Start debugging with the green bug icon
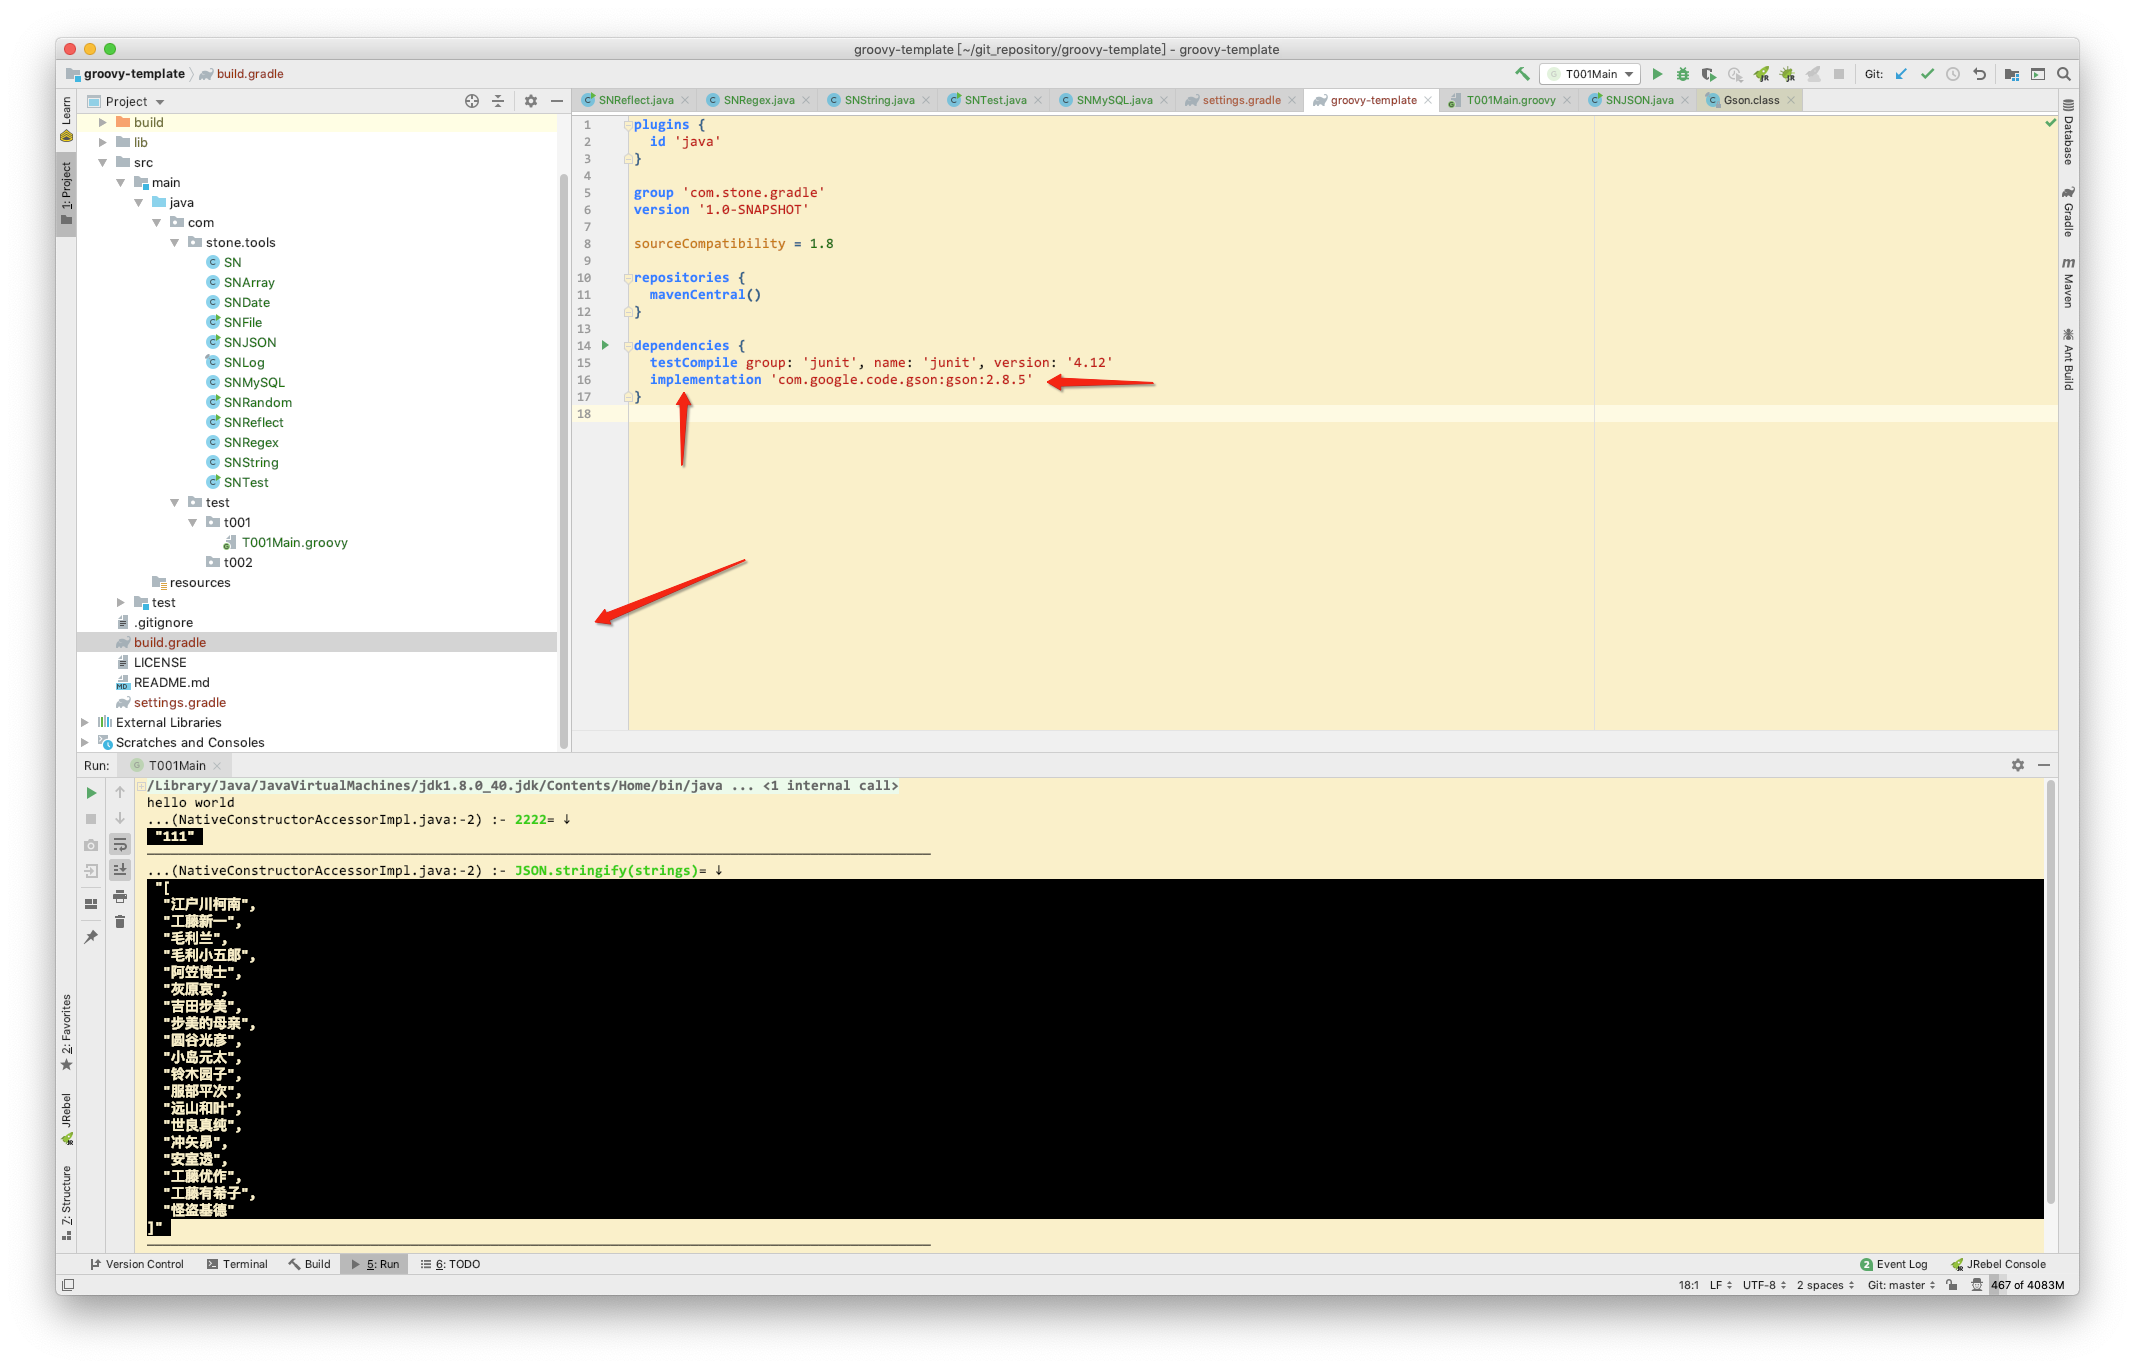The image size is (2135, 1369). pyautogui.click(x=1683, y=74)
